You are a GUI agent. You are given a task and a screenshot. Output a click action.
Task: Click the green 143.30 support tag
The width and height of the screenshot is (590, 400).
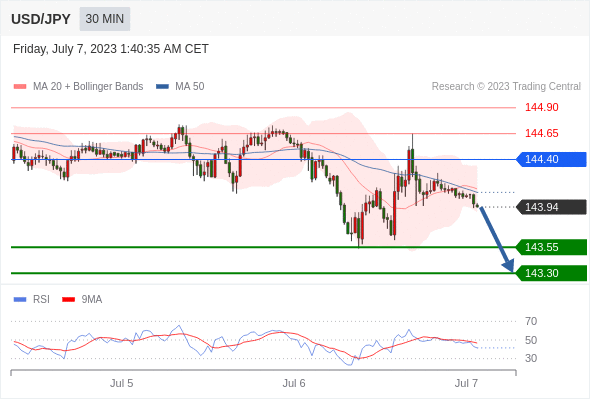click(551, 273)
